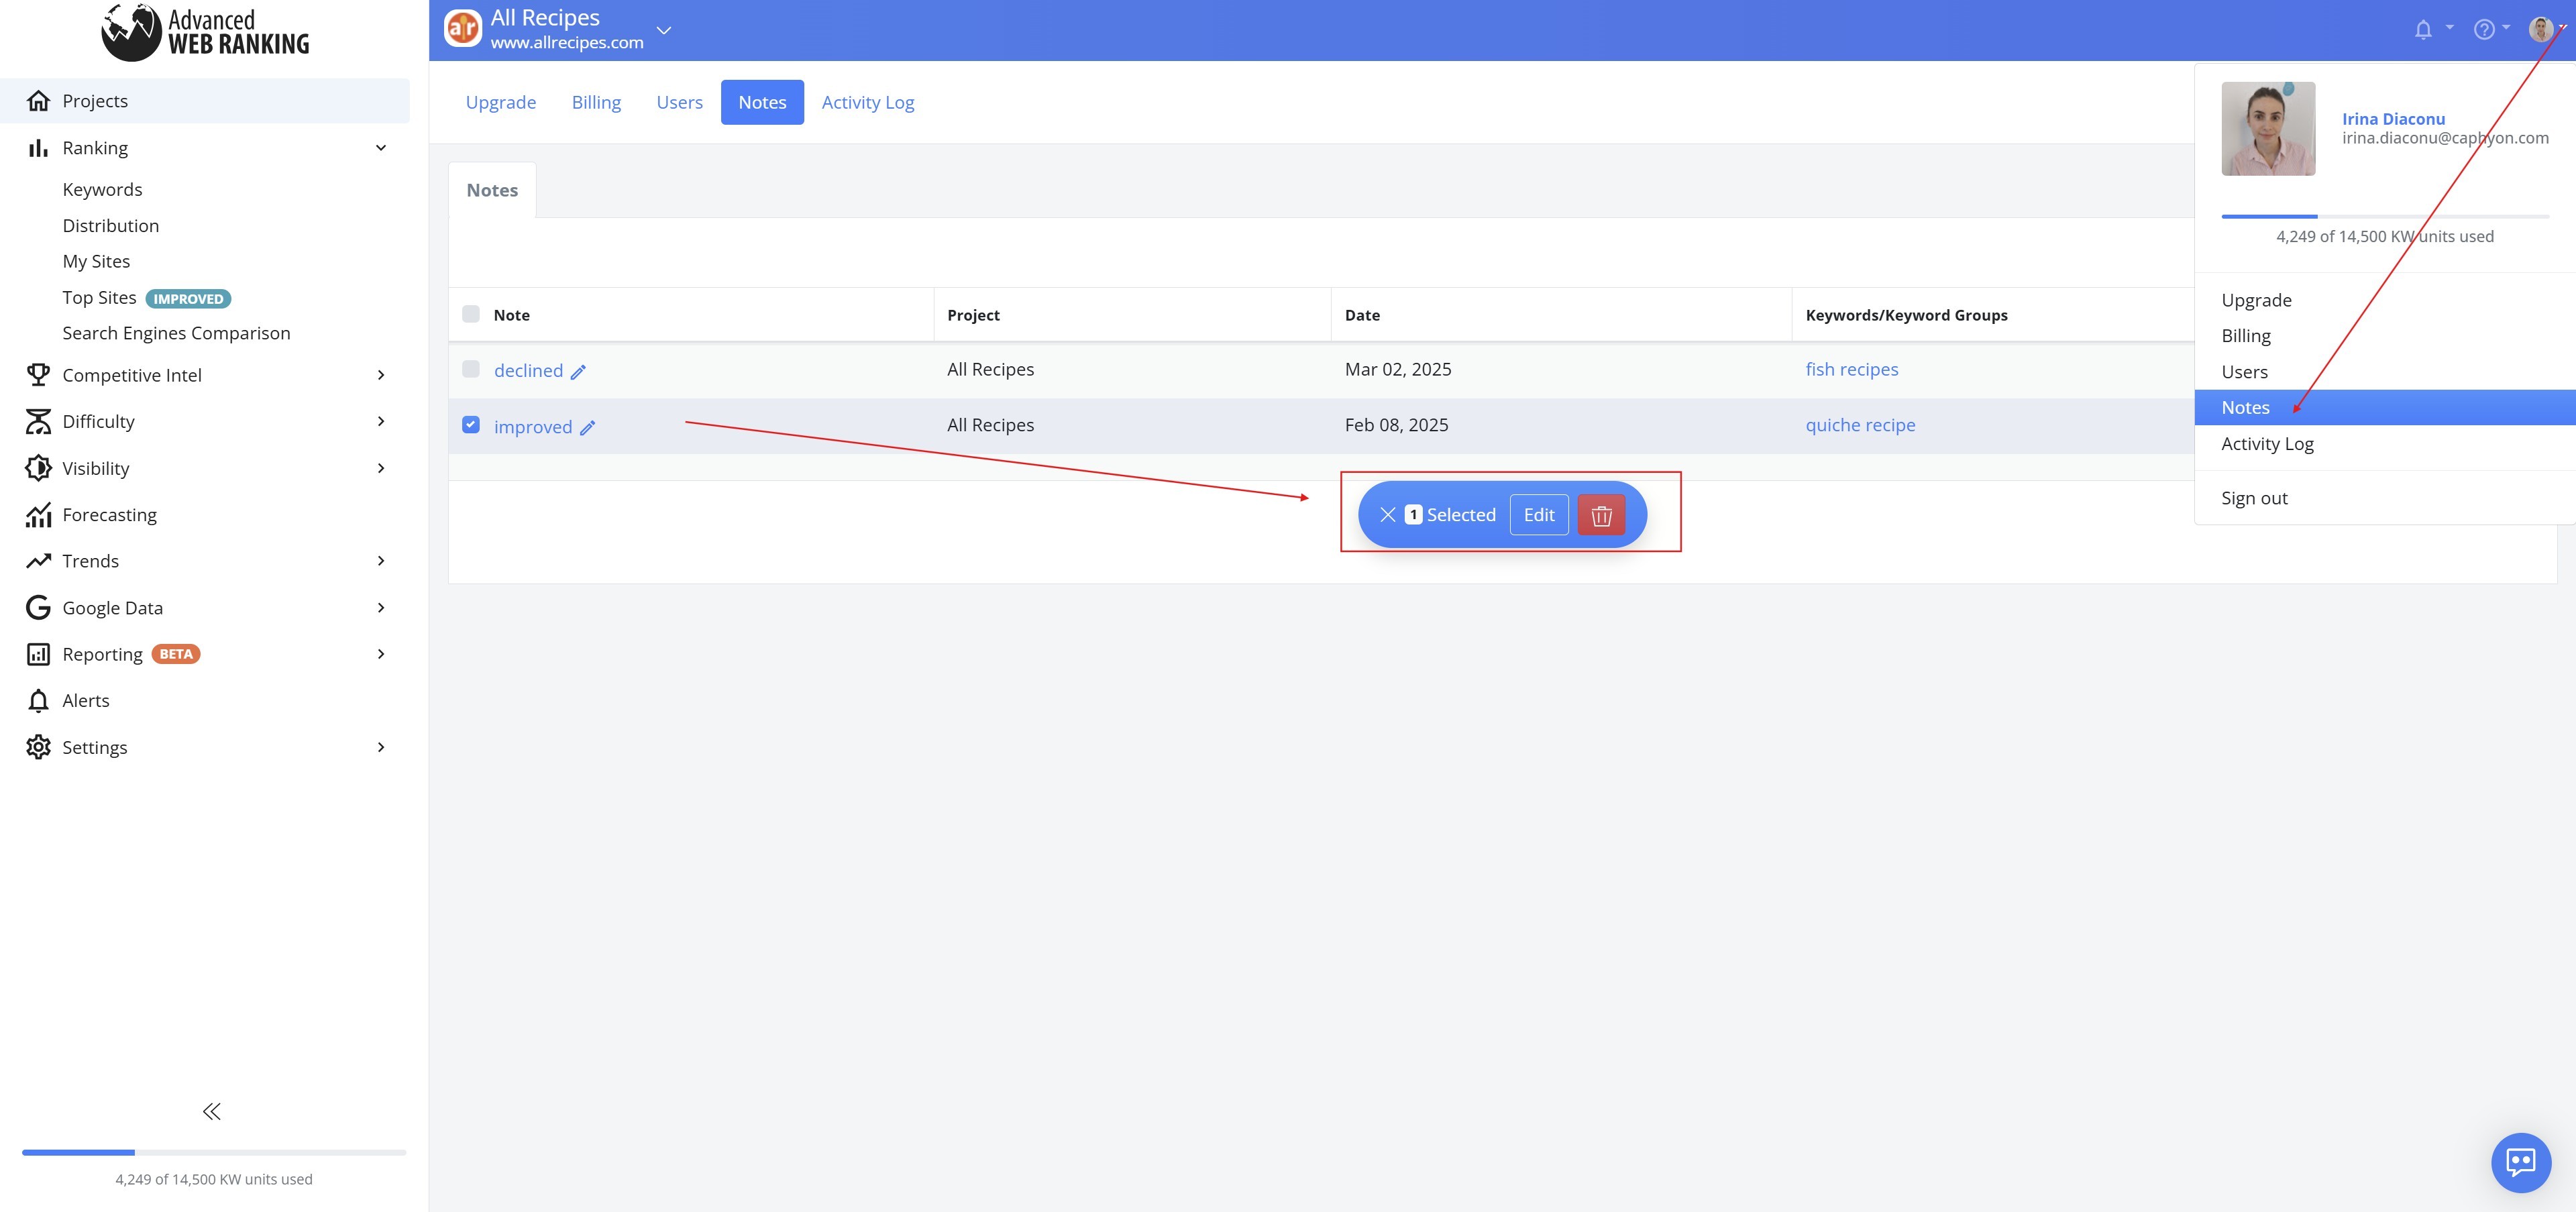This screenshot has height=1212, width=2576.
Task: Click the Trends arrow icon
Action: coord(38,561)
